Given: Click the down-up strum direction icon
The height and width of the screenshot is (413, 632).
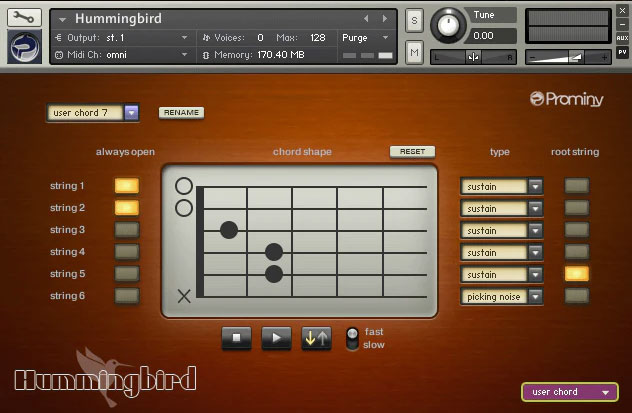Looking at the screenshot, I should [x=316, y=338].
